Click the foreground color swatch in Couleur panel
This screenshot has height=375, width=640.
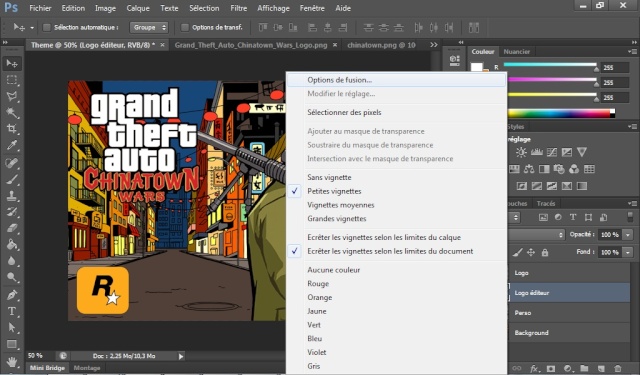click(477, 67)
